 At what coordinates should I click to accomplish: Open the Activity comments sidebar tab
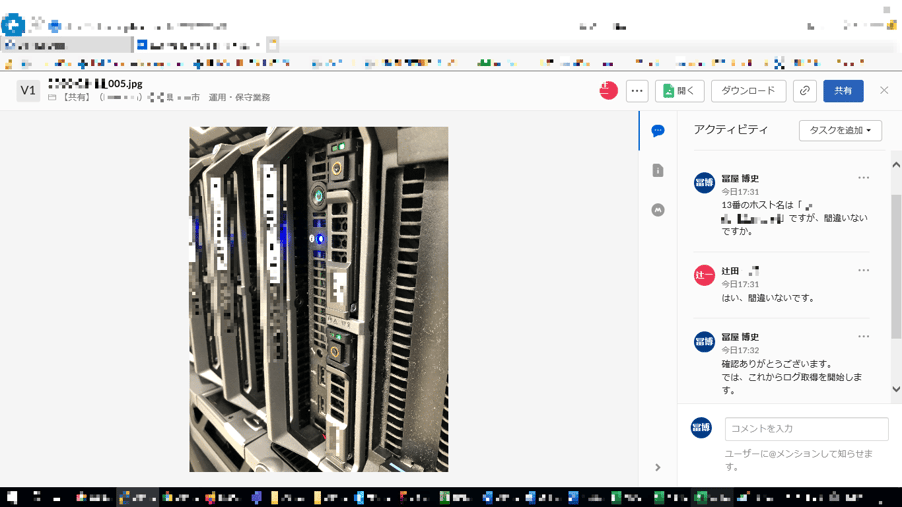(x=658, y=131)
